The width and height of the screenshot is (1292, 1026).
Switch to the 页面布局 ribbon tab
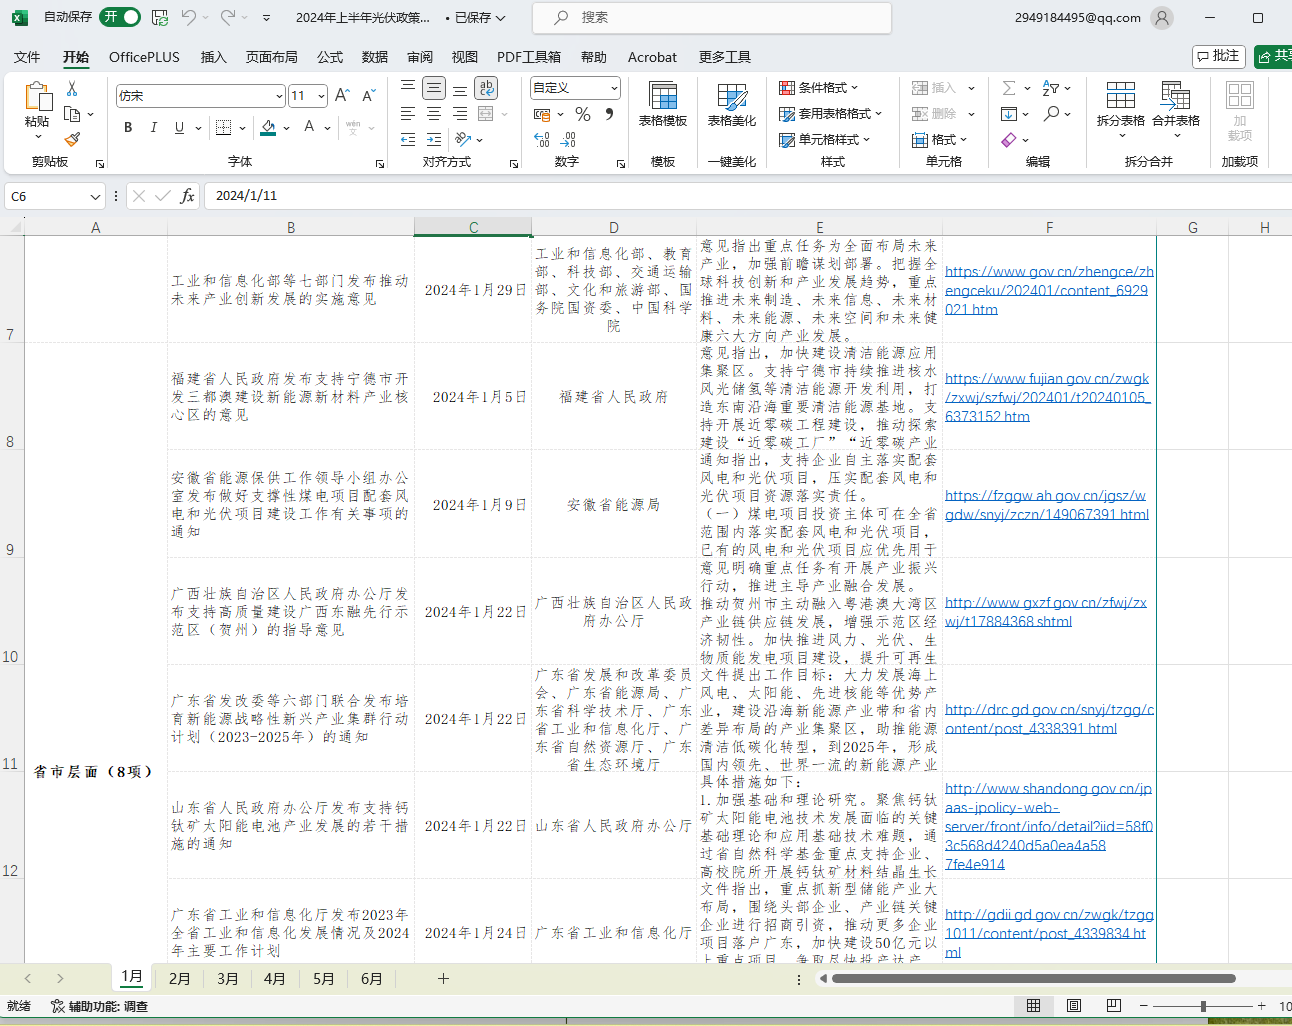coord(272,57)
